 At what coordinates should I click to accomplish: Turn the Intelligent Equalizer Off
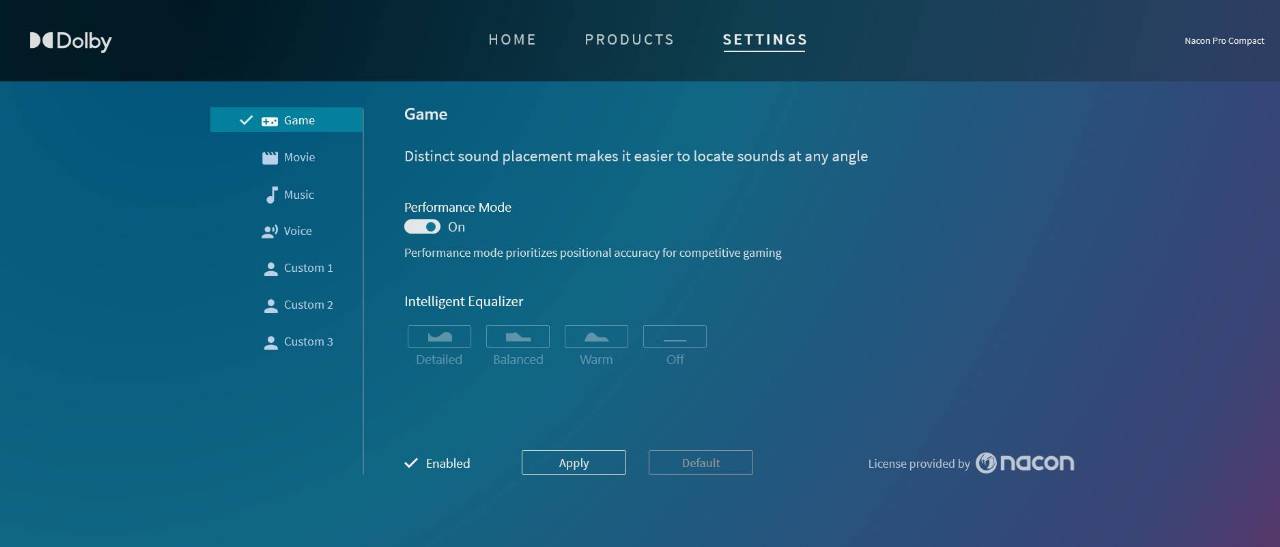click(675, 337)
